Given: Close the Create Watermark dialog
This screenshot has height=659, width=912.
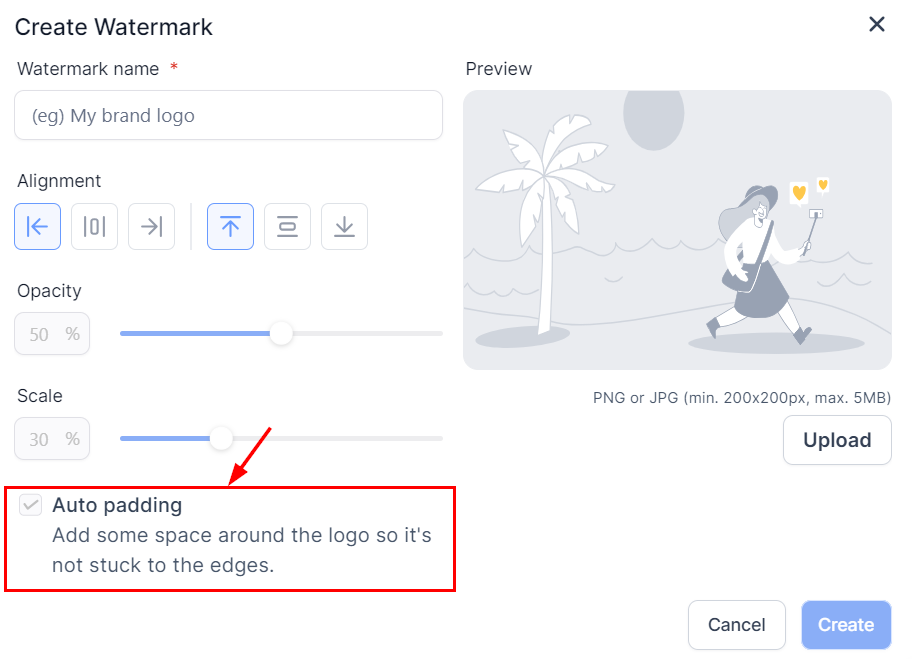Looking at the screenshot, I should pos(877,25).
